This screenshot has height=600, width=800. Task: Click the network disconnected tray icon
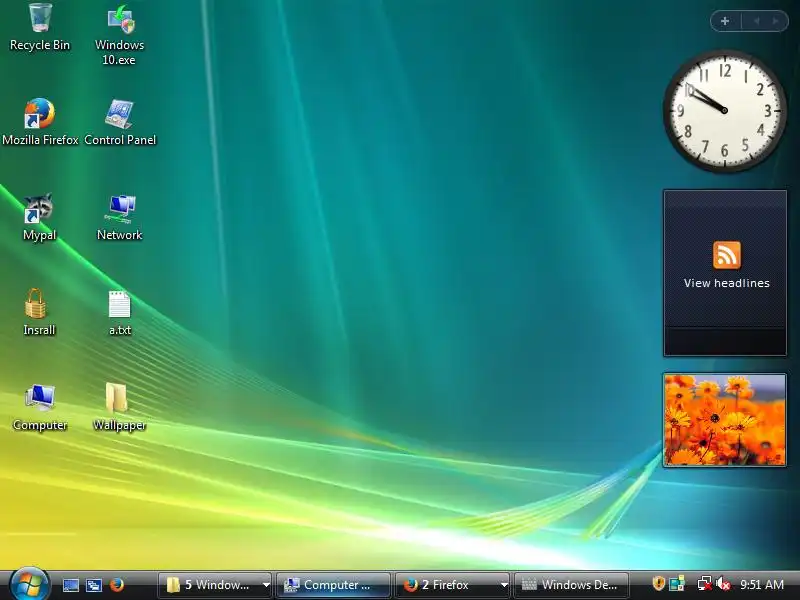click(x=705, y=583)
